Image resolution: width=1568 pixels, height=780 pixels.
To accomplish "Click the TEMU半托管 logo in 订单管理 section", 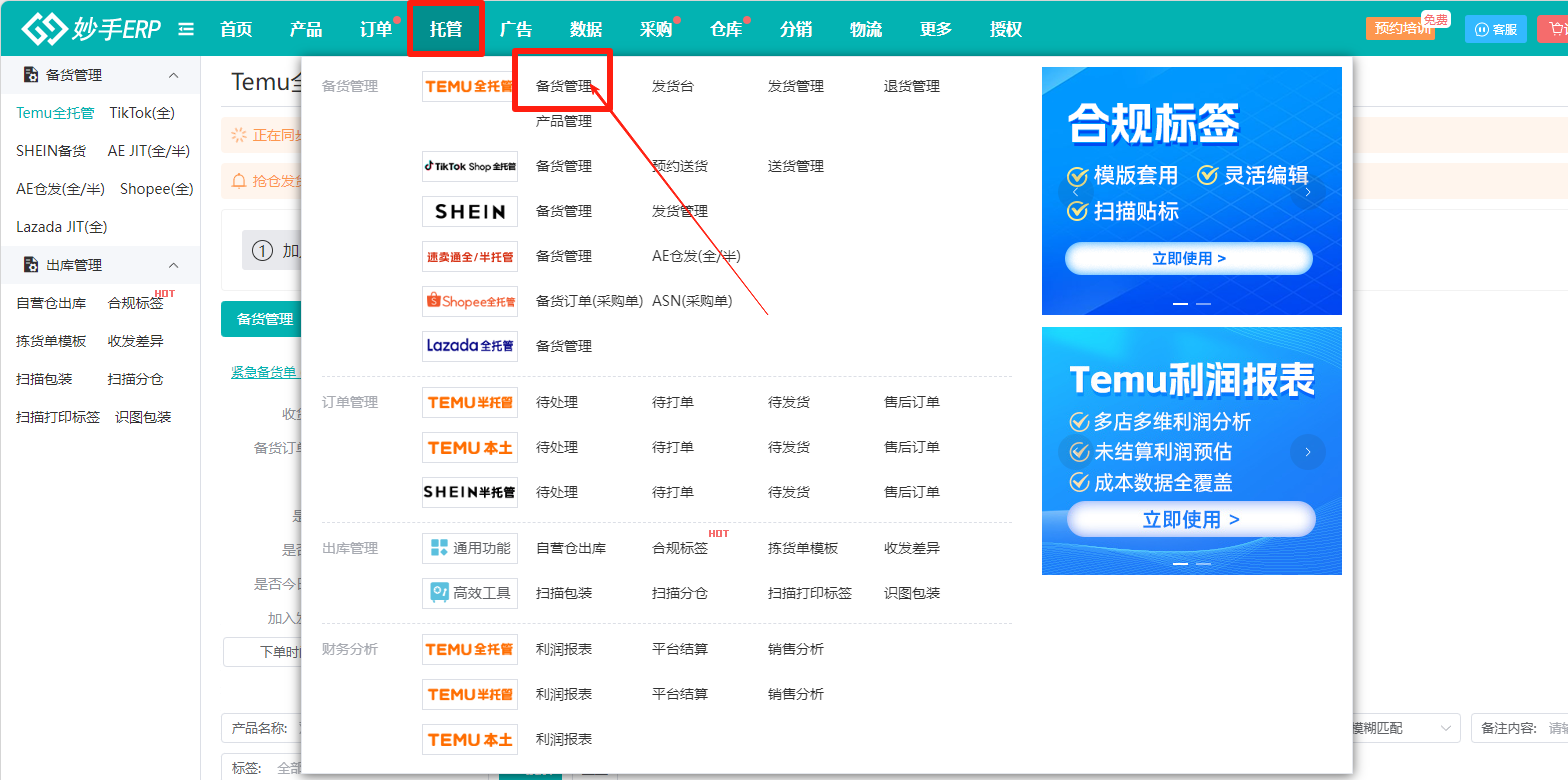I will coord(470,402).
